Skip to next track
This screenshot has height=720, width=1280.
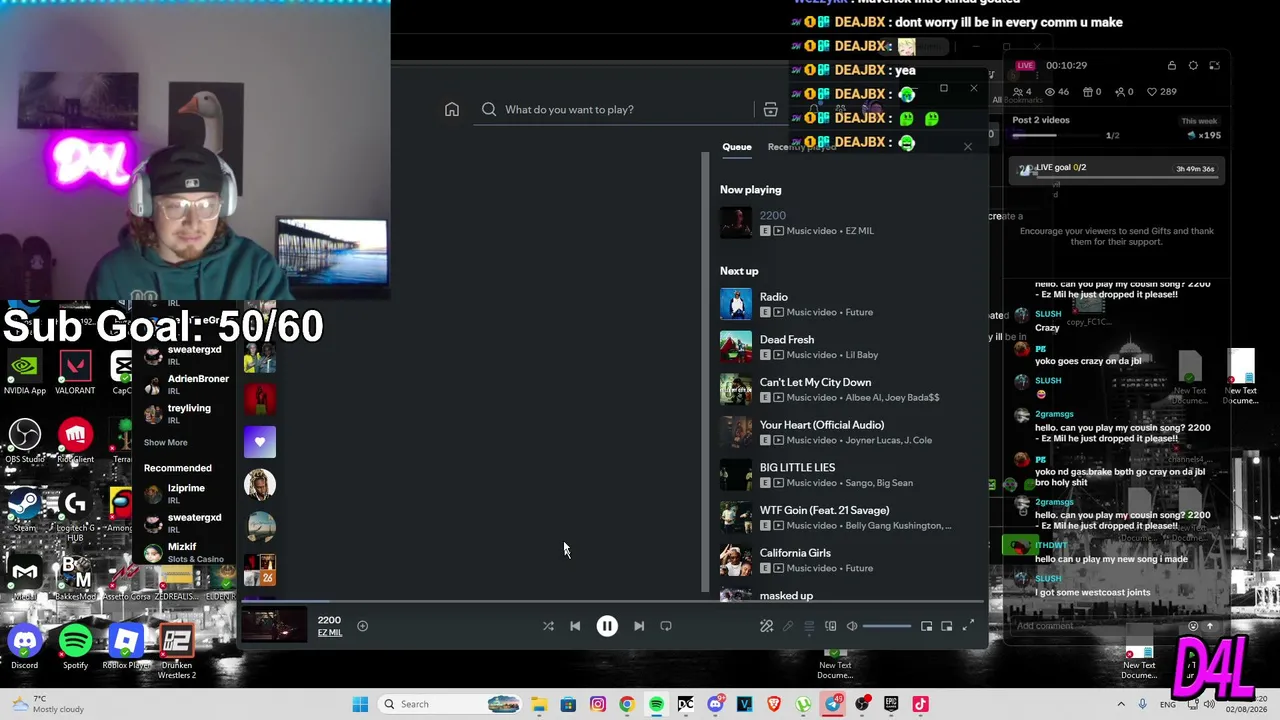639,626
